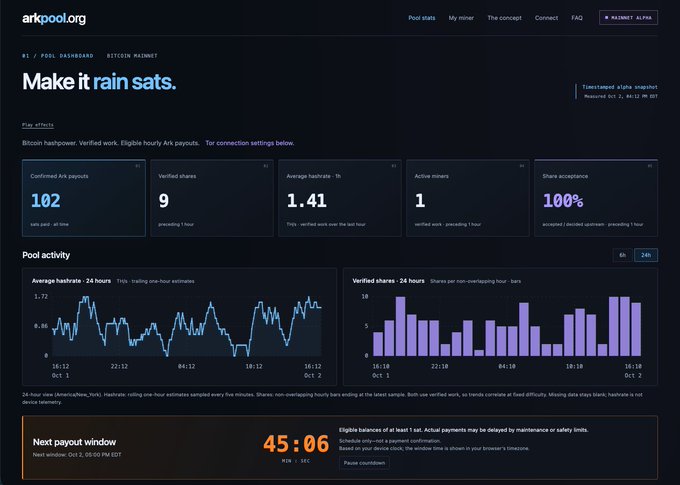Click the Measured Oct 2, 04:12 PM EDT text
This screenshot has width=680, height=485.
coord(621,96)
